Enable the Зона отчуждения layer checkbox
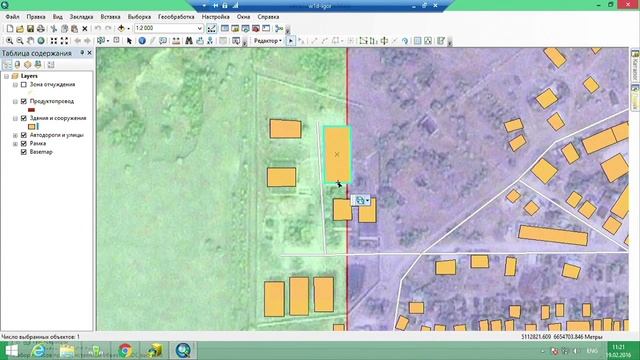Image resolution: width=640 pixels, height=360 pixels. click(24, 85)
